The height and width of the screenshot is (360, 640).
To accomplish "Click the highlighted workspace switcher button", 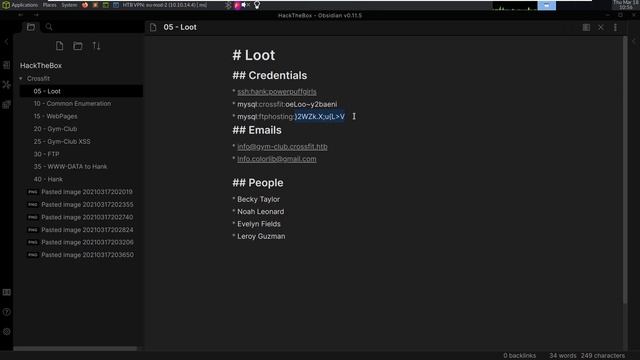I will point(547,5).
